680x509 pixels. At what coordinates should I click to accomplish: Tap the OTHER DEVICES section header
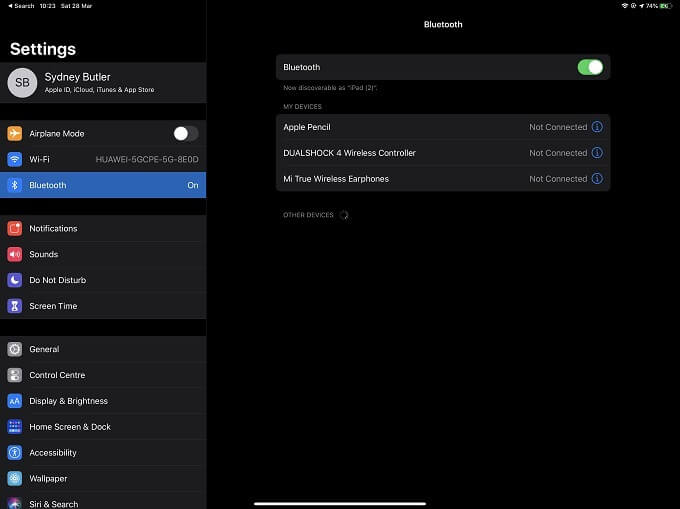pyautogui.click(x=308, y=215)
